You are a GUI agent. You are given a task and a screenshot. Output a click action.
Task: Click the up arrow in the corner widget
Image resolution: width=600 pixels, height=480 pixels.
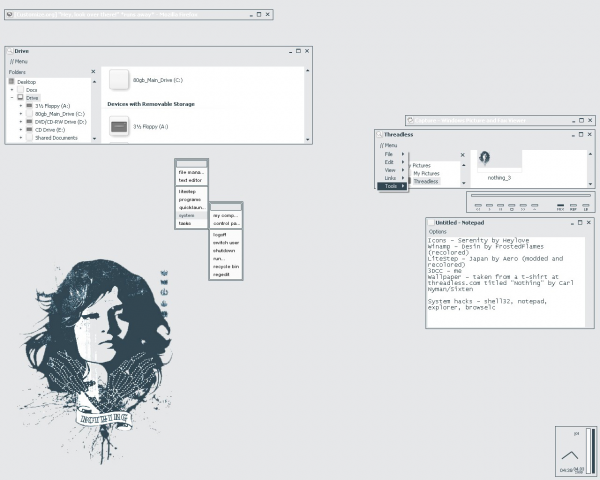coord(570,455)
